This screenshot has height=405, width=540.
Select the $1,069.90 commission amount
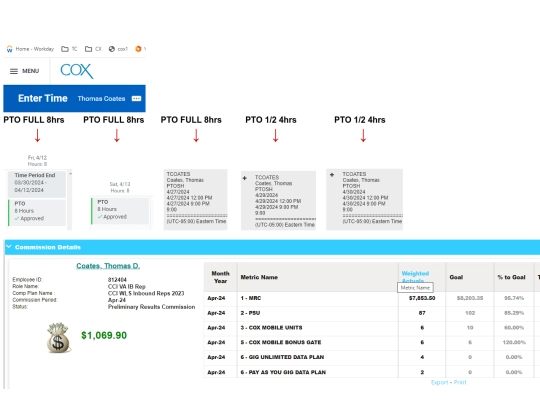tap(104, 335)
